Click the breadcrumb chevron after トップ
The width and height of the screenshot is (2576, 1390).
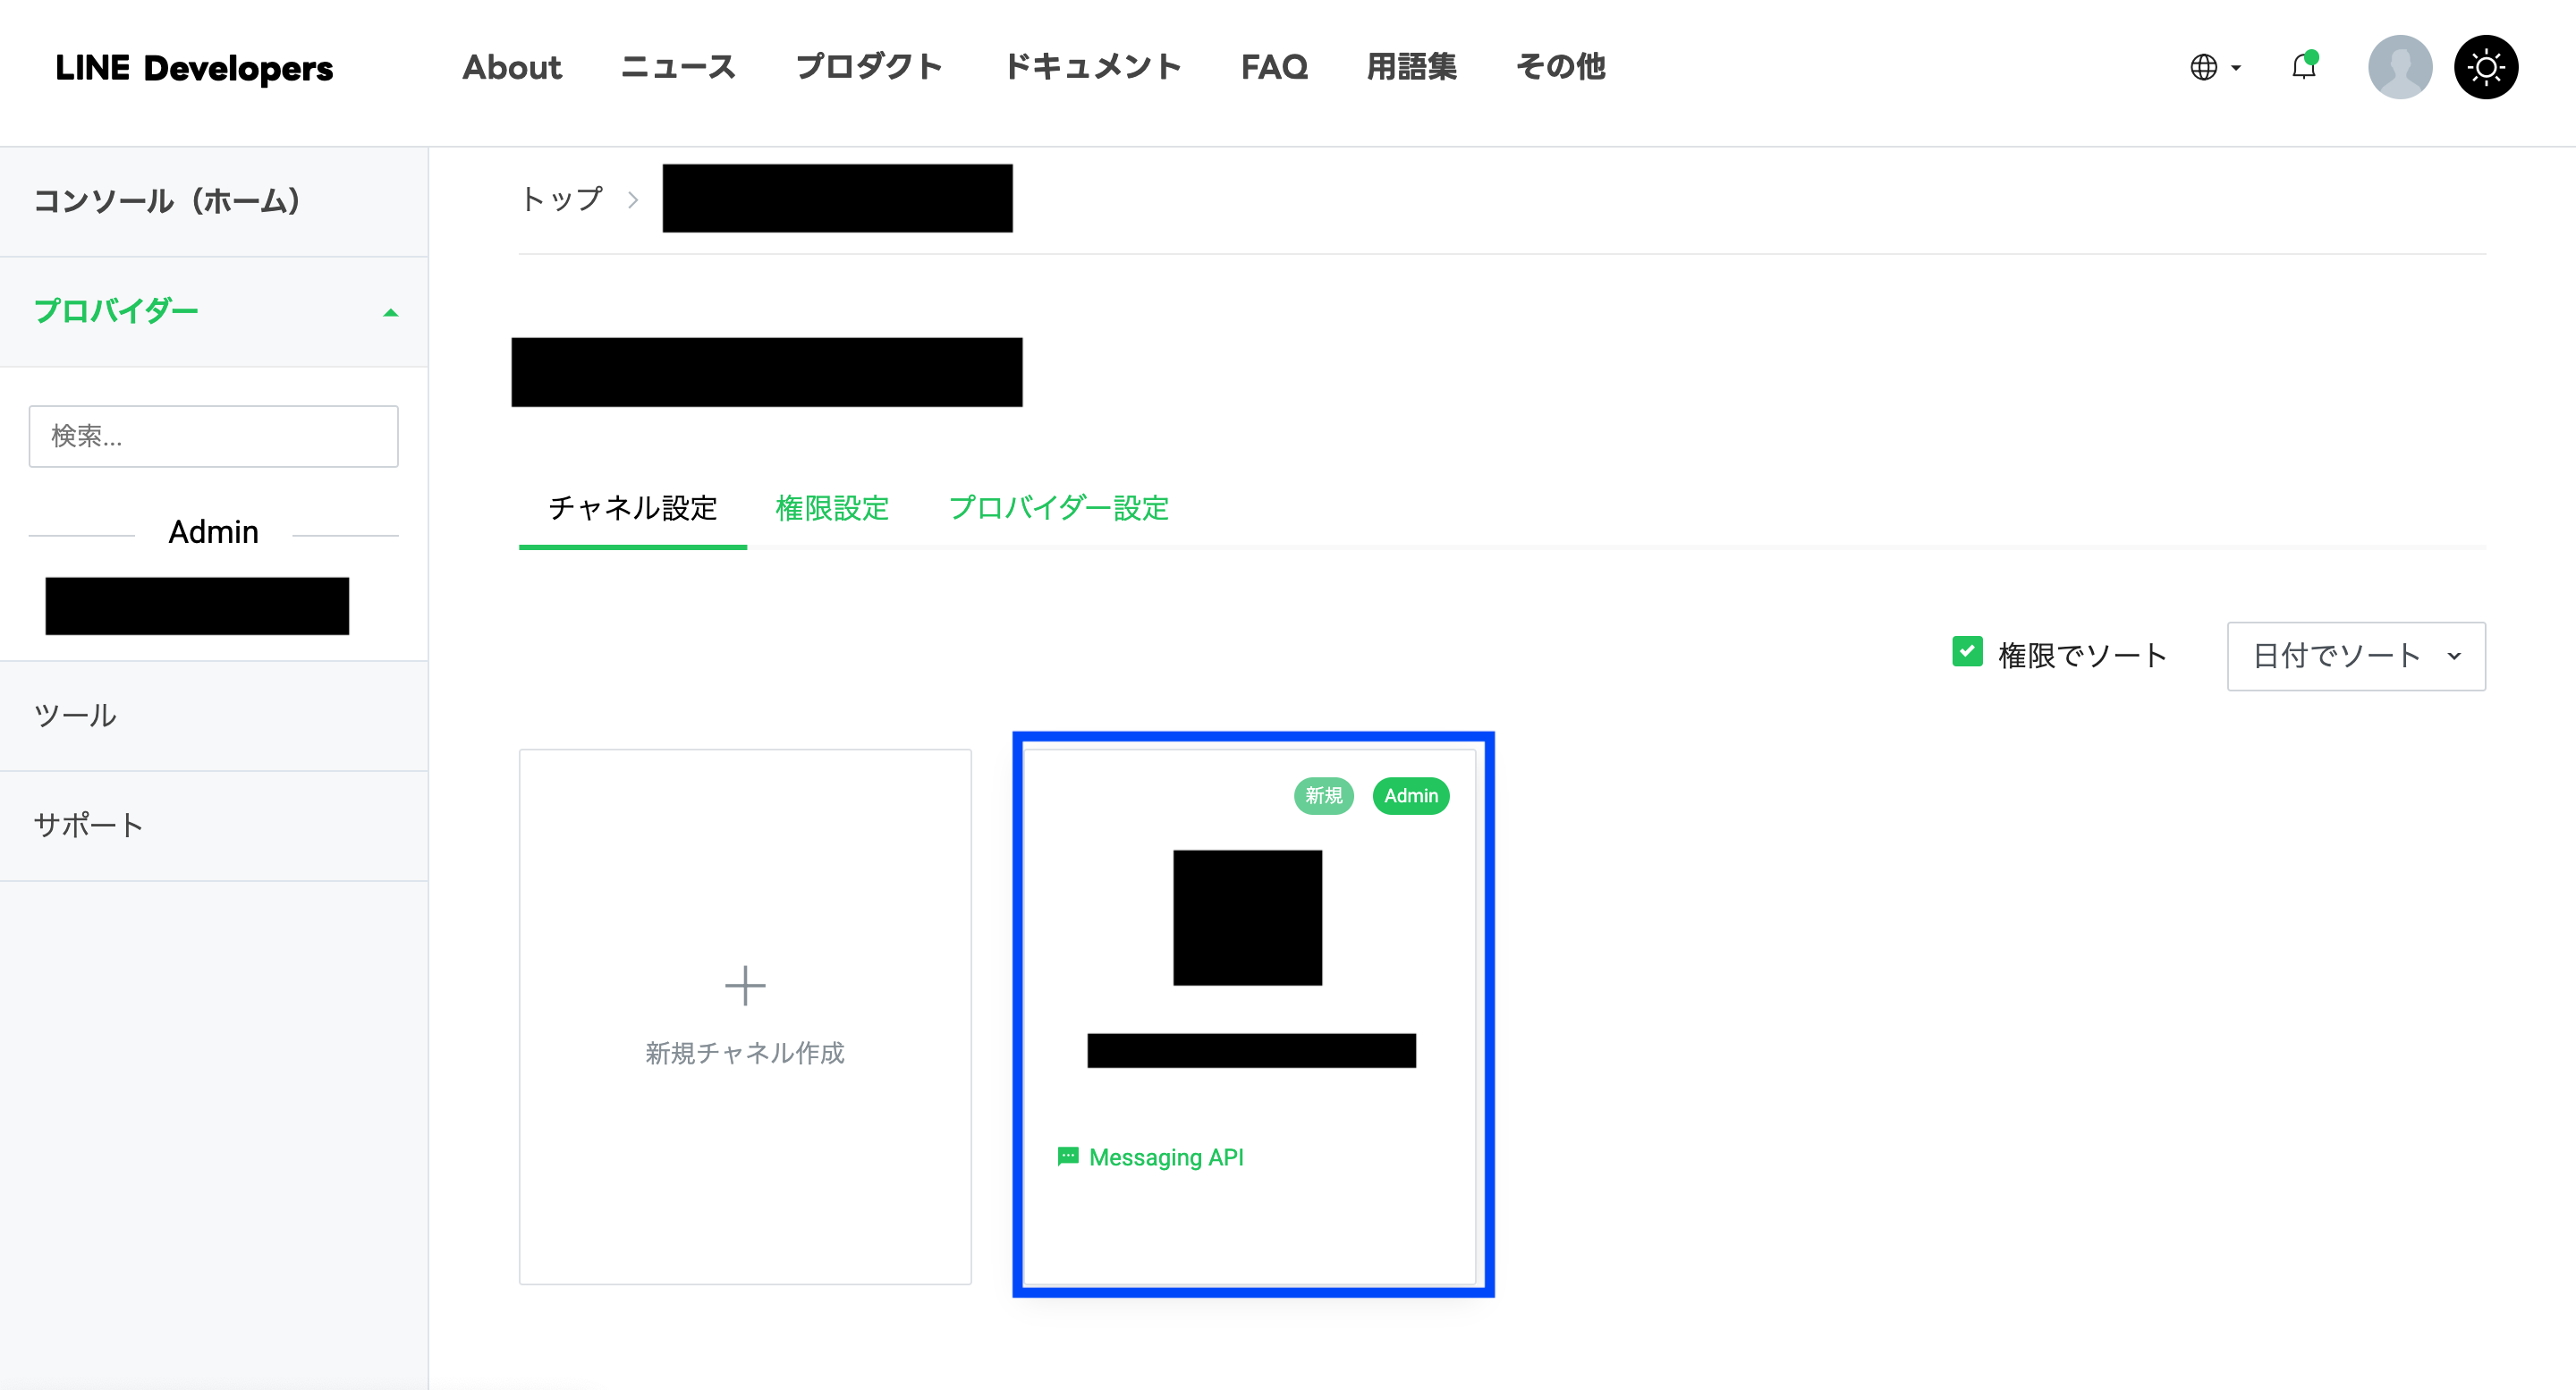pyautogui.click(x=633, y=200)
